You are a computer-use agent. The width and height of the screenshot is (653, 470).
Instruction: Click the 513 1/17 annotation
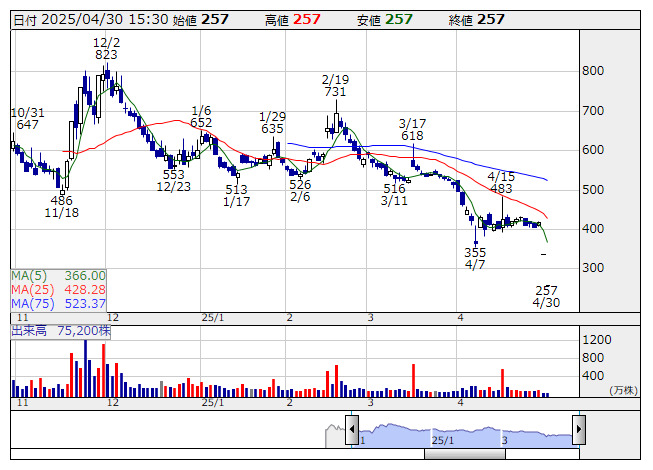pyautogui.click(x=237, y=196)
